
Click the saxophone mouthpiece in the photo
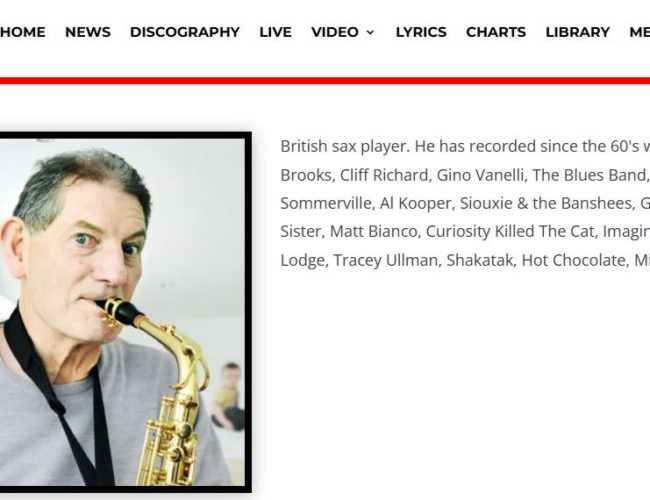(x=120, y=312)
